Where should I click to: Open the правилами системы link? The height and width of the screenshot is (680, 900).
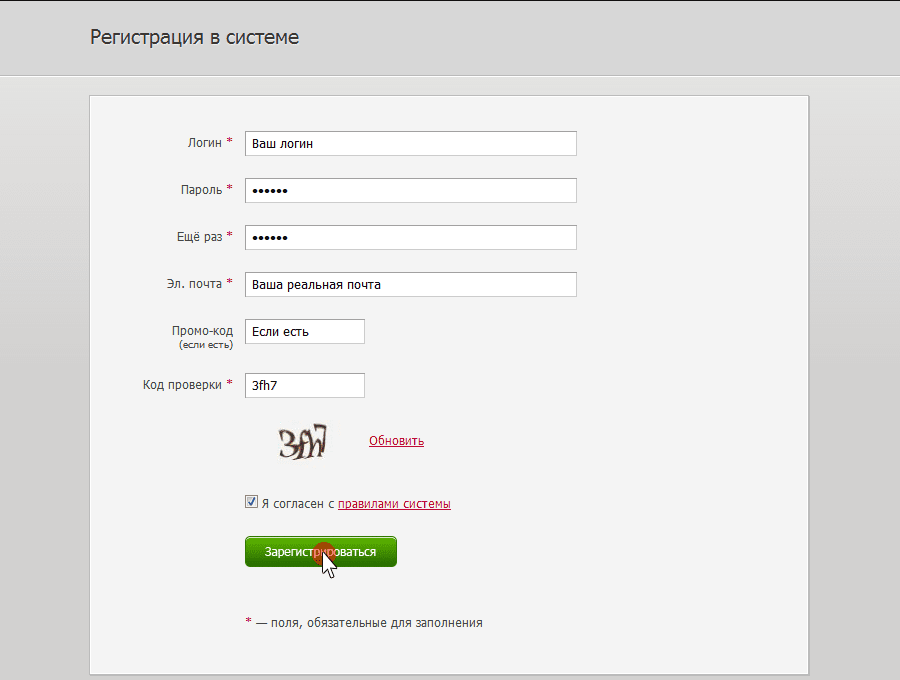[x=394, y=504]
